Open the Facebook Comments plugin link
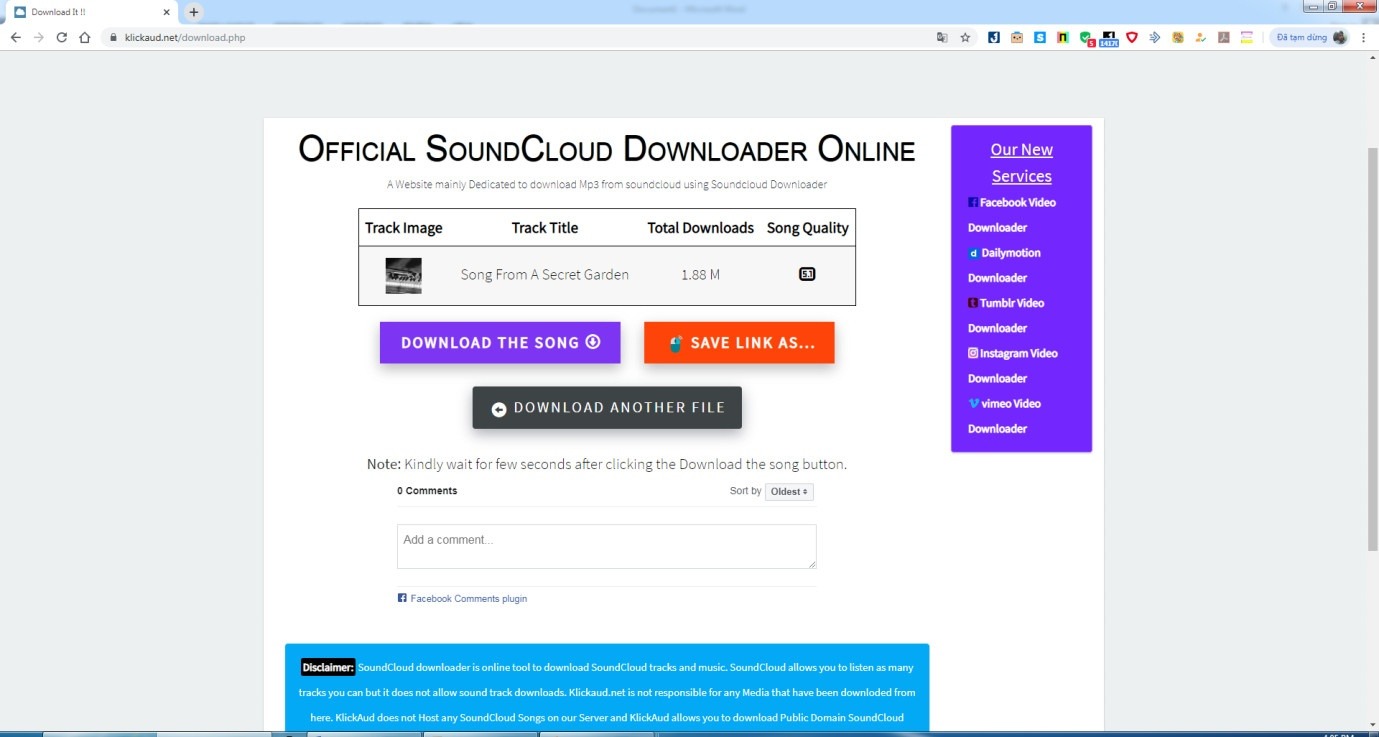The image size is (1379, 737). click(x=462, y=598)
